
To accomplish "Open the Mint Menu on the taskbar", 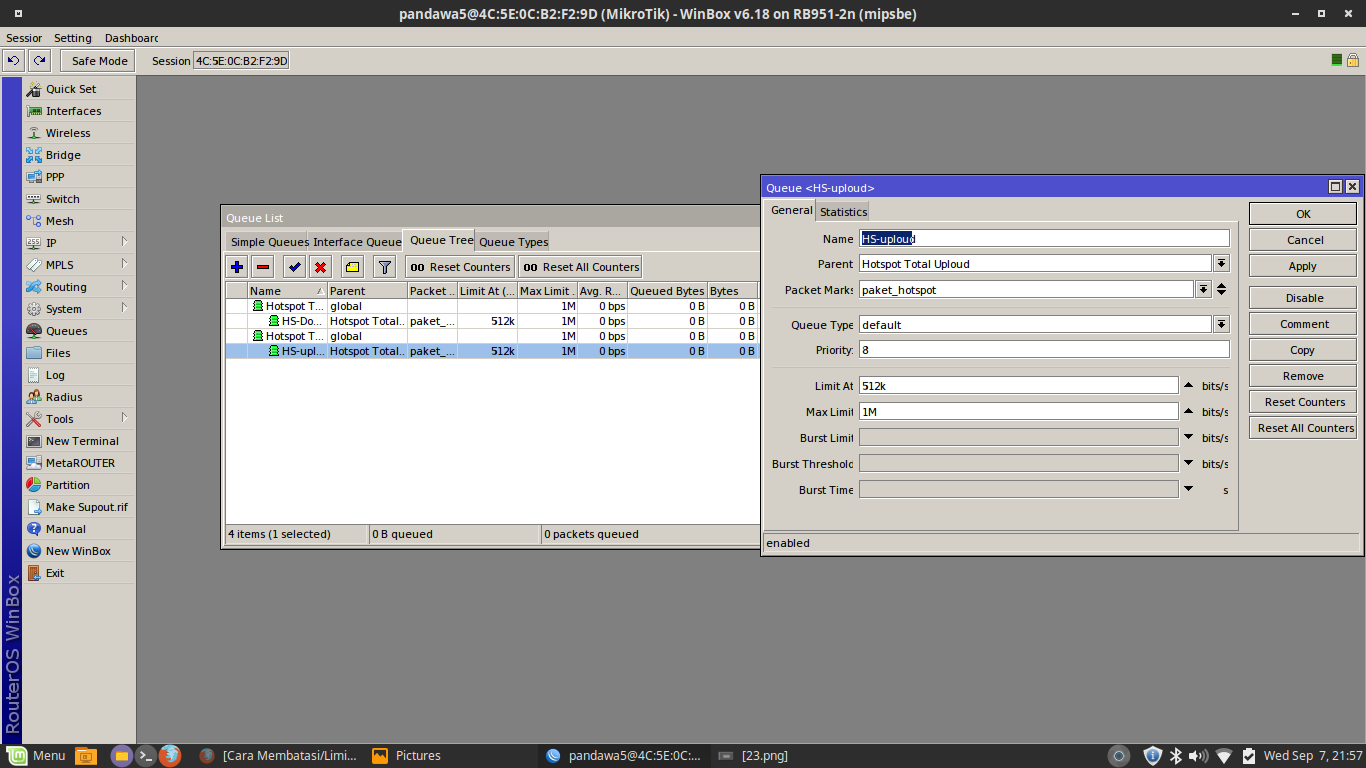I will click(x=36, y=756).
